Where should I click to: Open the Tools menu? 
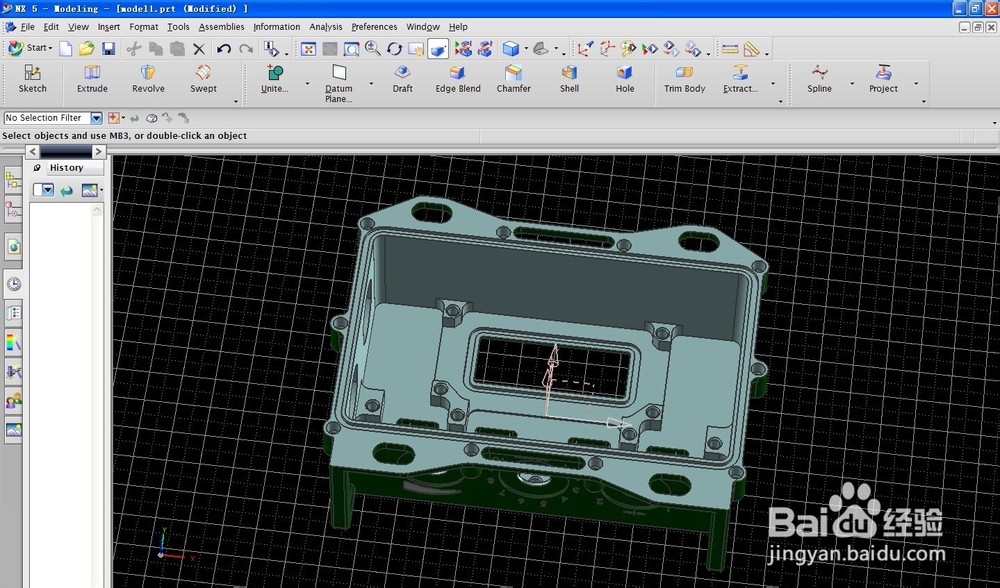[x=178, y=27]
